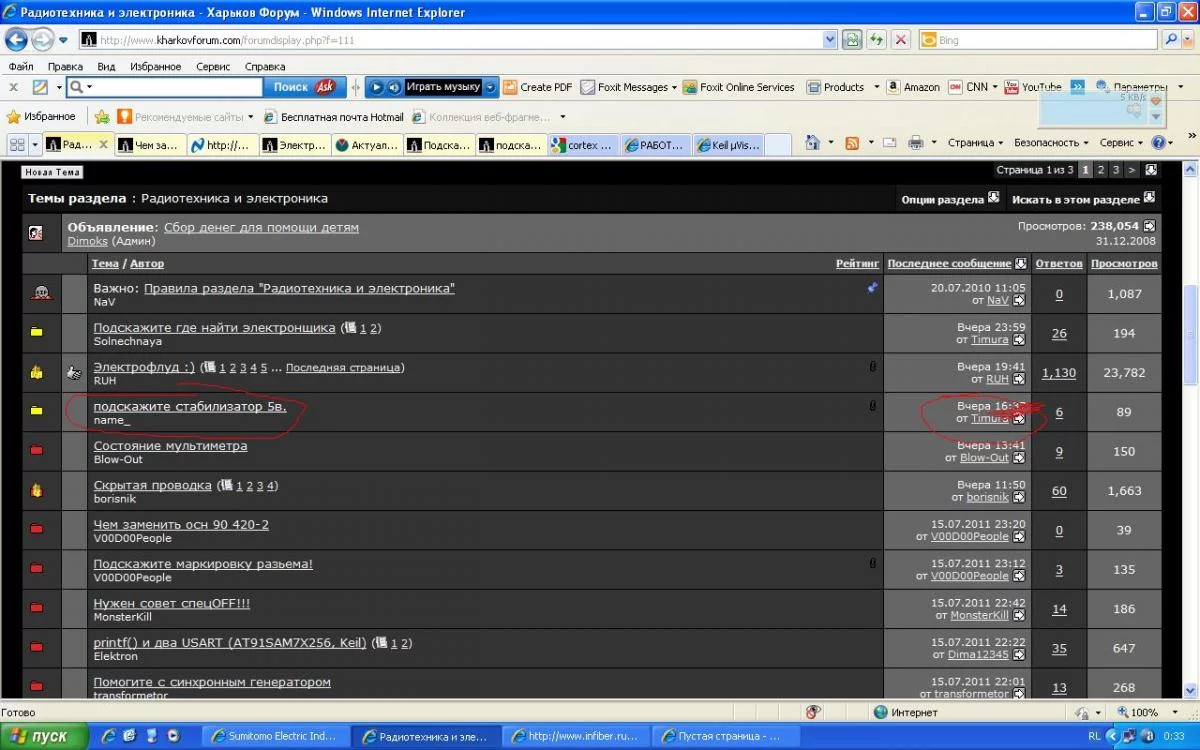
Task: Switch to the cortex browser tab
Action: pyautogui.click(x=584, y=145)
